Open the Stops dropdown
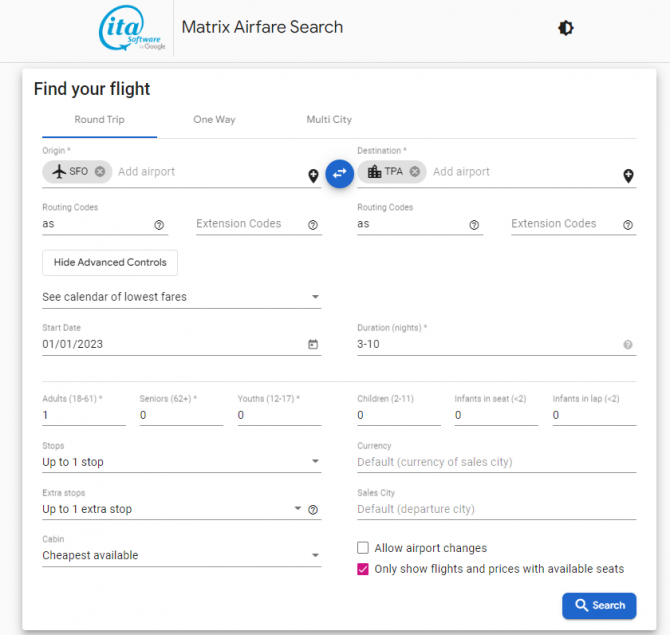 [x=182, y=462]
